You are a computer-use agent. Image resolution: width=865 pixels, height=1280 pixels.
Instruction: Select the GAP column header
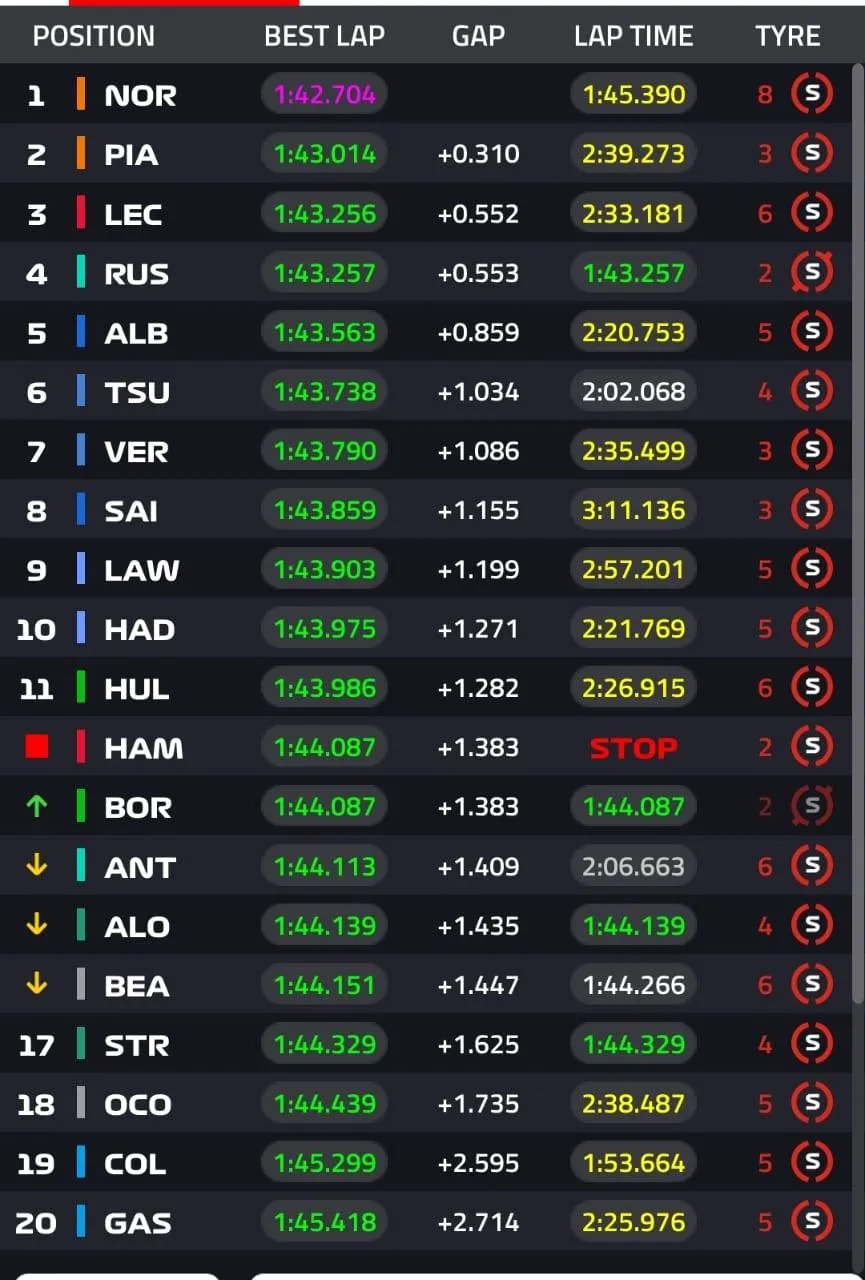tap(478, 37)
